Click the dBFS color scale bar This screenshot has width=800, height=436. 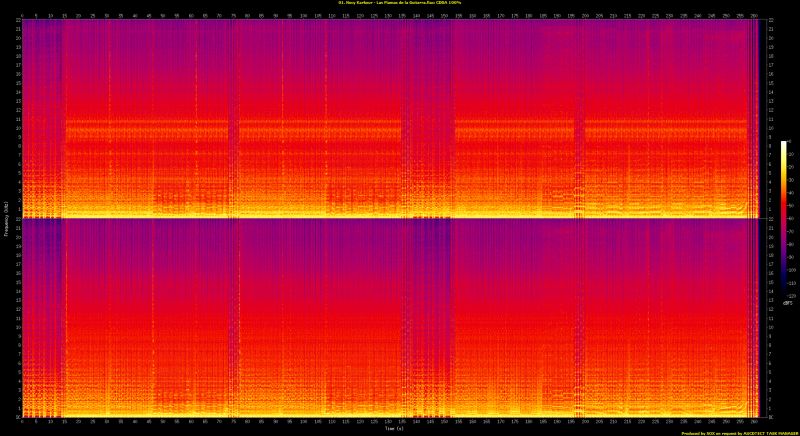click(785, 218)
